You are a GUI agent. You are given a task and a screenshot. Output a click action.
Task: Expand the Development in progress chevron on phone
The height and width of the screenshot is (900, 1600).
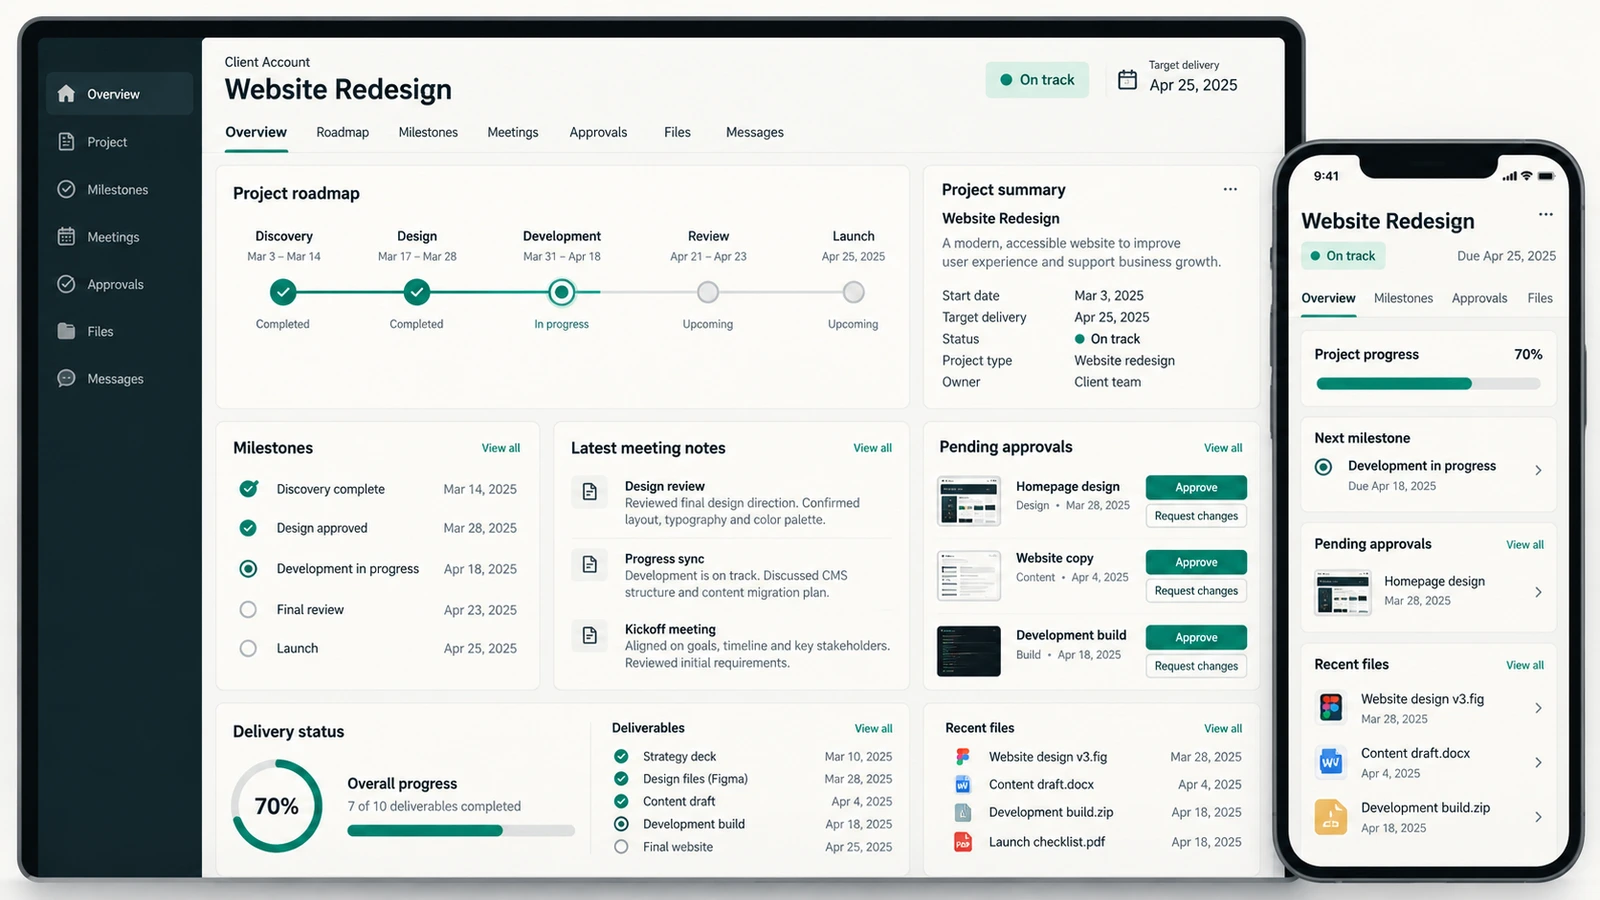pos(1538,470)
